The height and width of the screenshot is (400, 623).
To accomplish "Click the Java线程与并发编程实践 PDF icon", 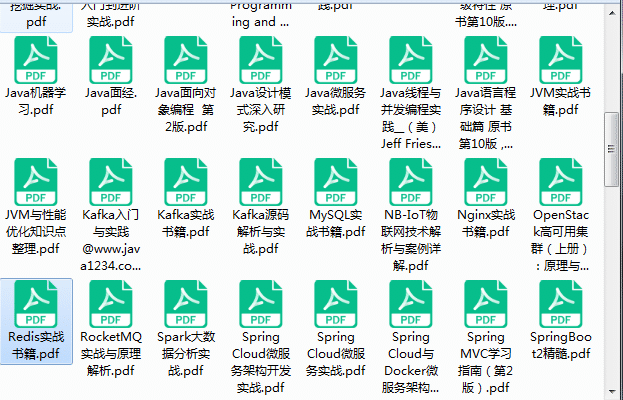I will point(411,60).
